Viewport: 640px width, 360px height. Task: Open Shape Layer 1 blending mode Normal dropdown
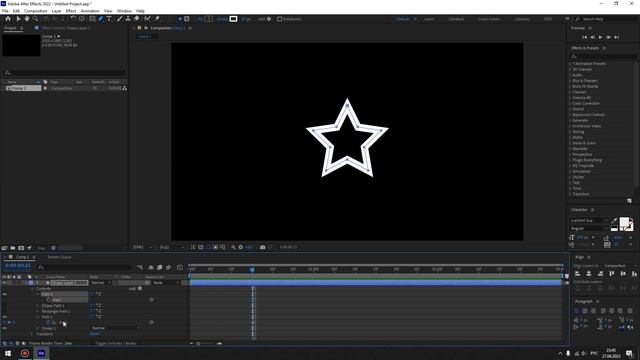[x=100, y=282]
